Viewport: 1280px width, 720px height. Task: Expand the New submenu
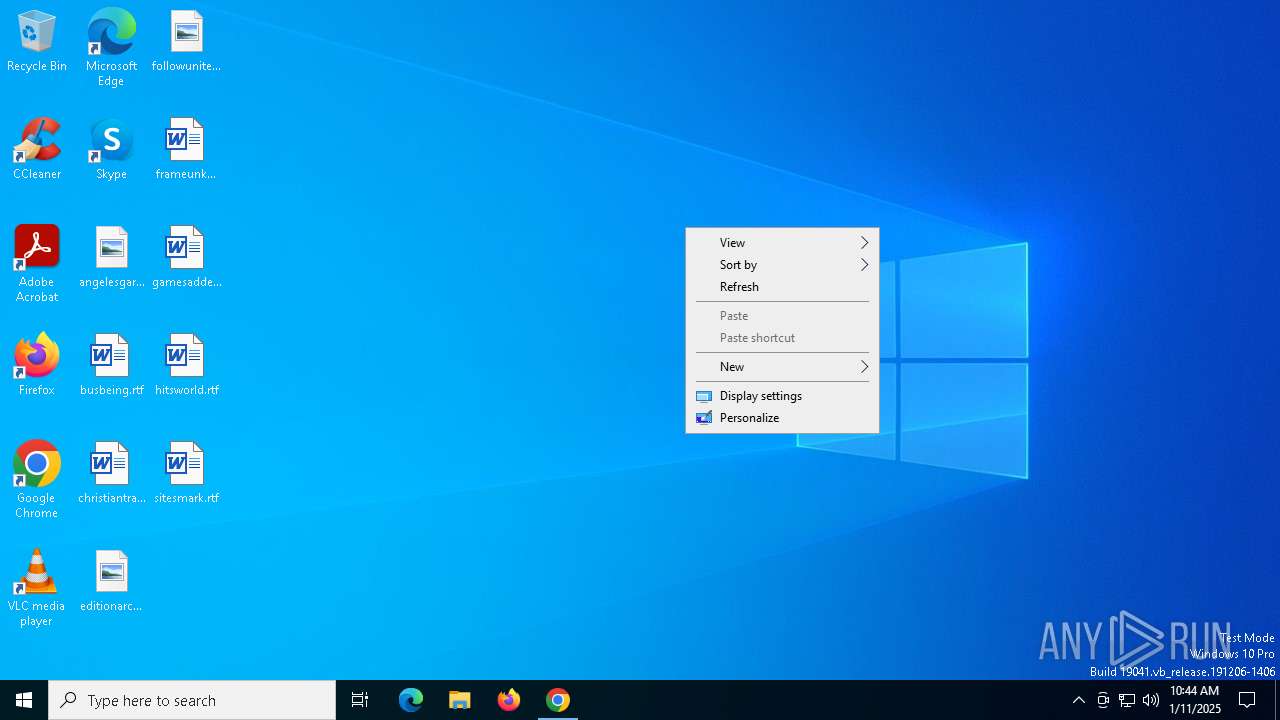782,367
